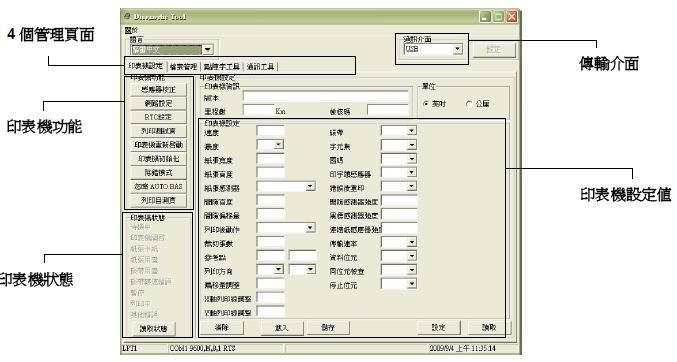This screenshot has height=362, width=677.
Task: Click the 網路設定 button
Action: pos(158,103)
